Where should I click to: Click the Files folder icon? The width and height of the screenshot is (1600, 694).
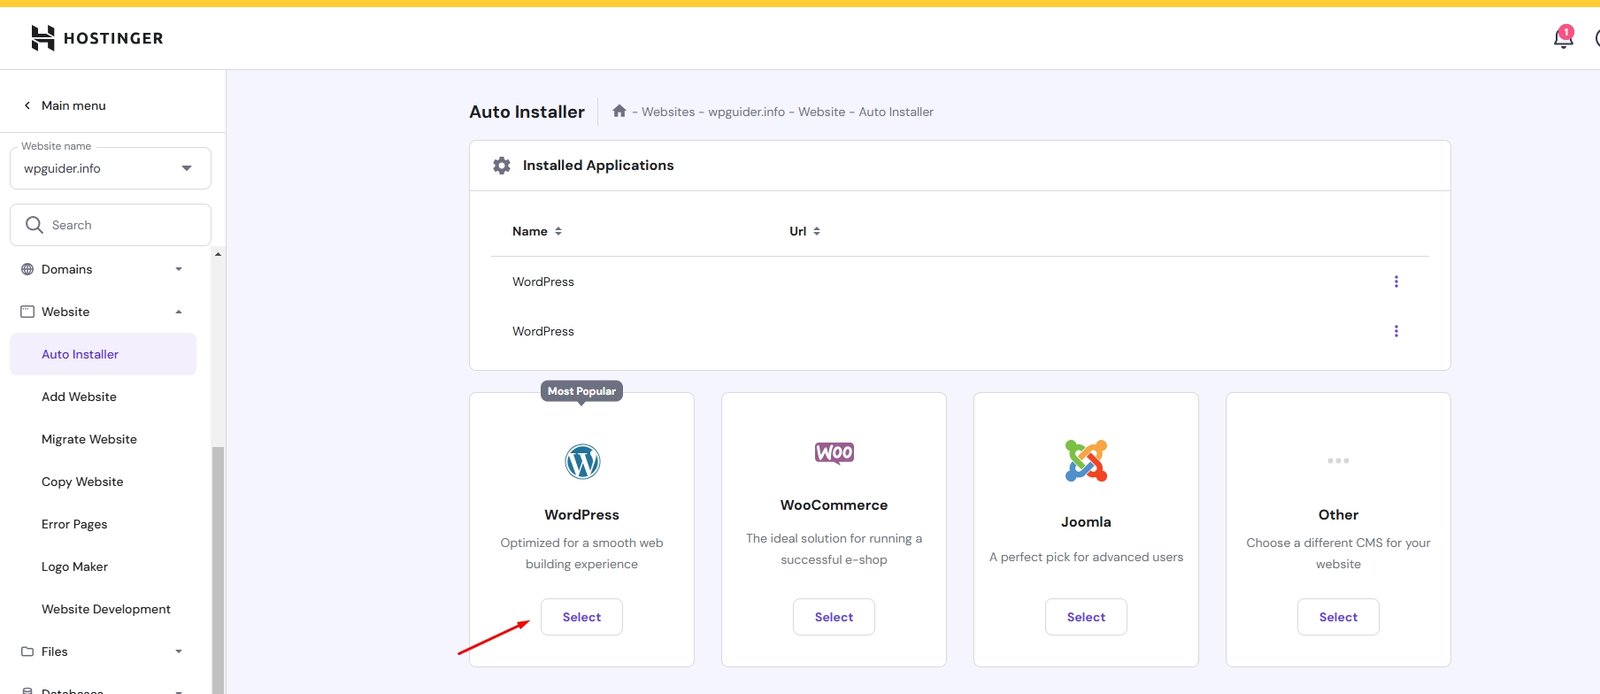pyautogui.click(x=27, y=652)
